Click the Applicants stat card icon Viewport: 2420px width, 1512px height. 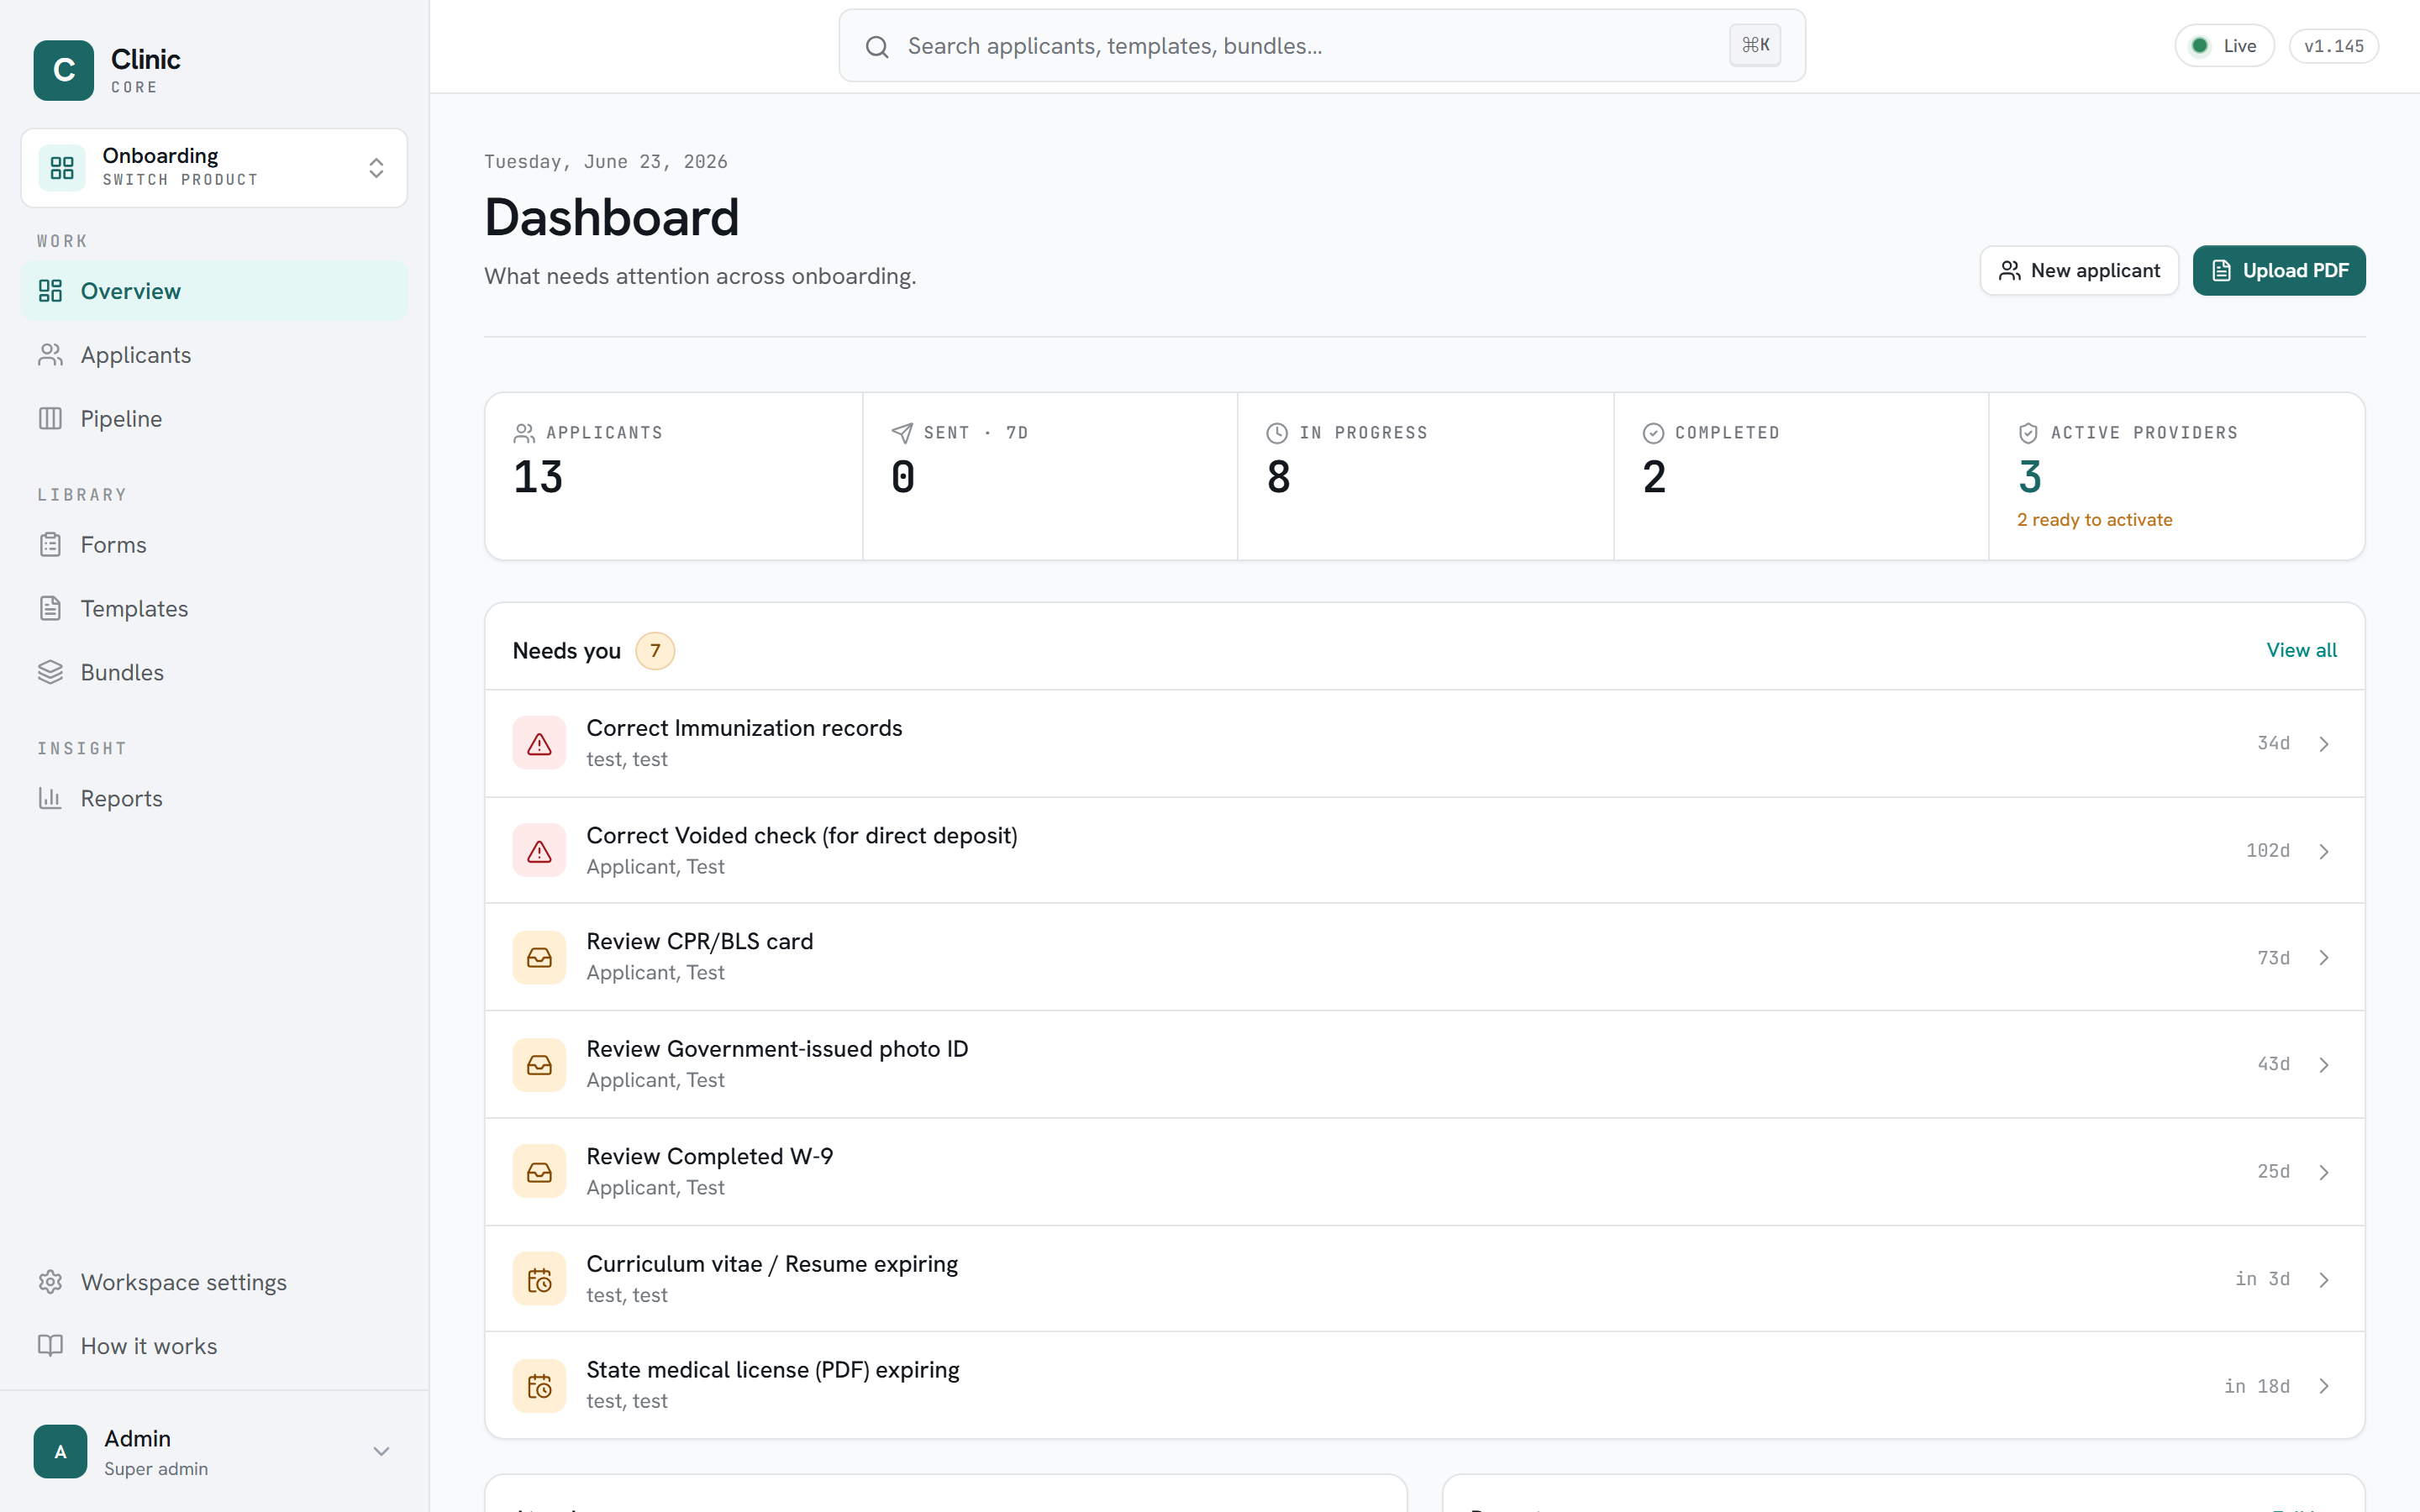coord(524,433)
